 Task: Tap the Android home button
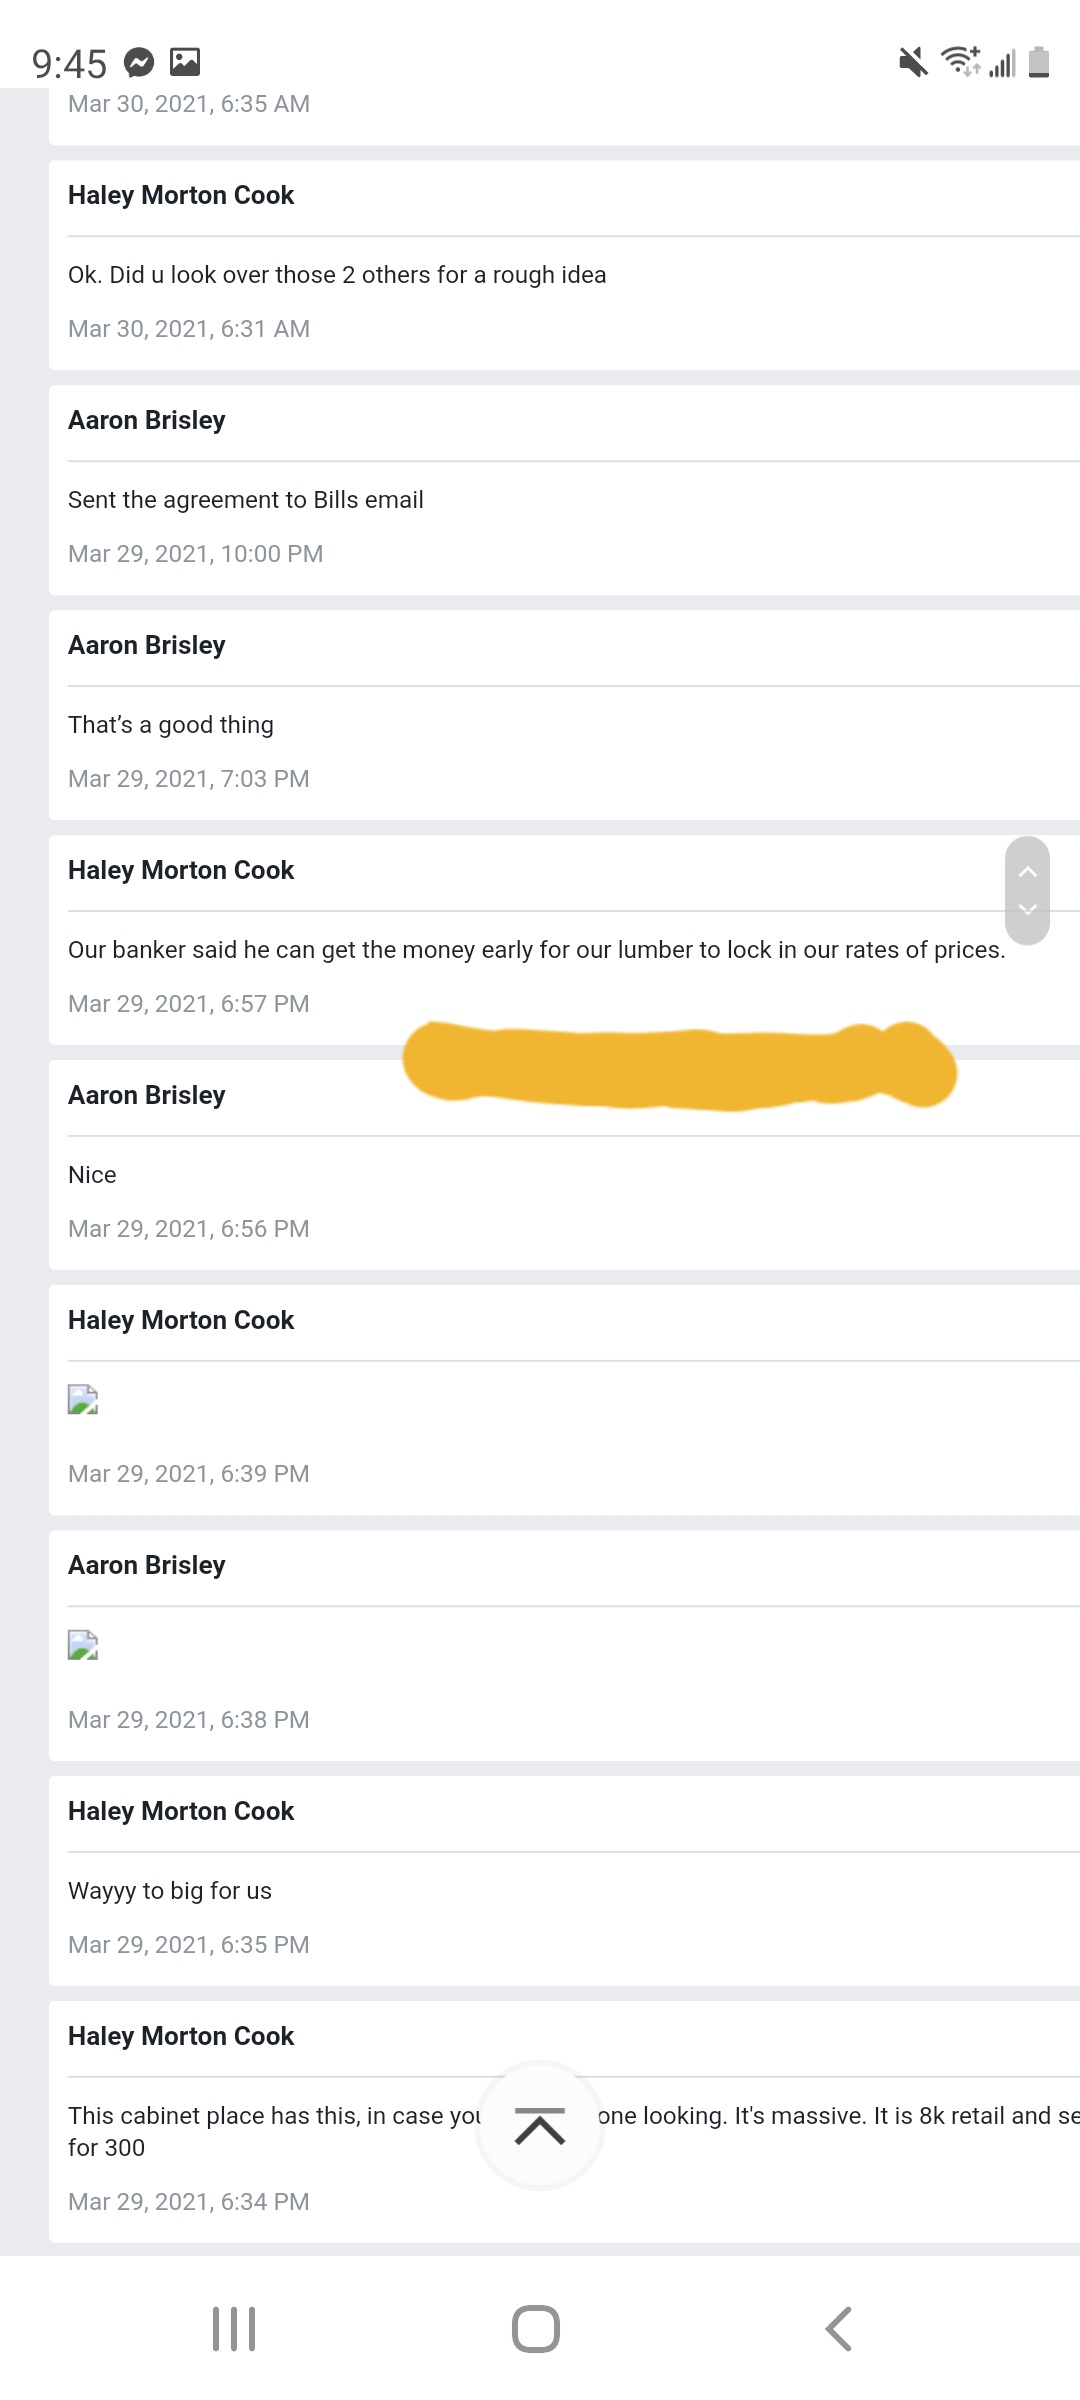tap(536, 2329)
